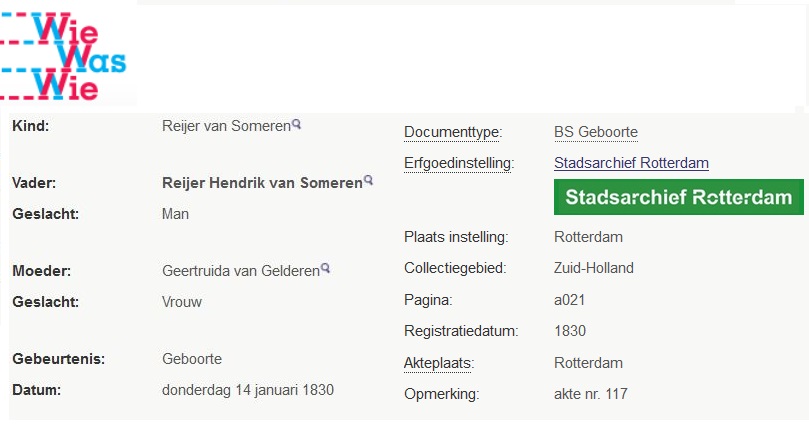The width and height of the screenshot is (809, 442).
Task: Open the Stadsarchief Rotterdam link
Action: [631, 163]
